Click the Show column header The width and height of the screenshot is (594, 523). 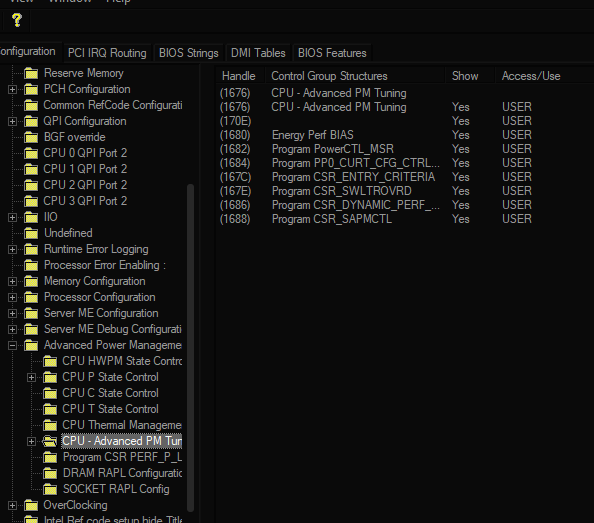[x=470, y=76]
